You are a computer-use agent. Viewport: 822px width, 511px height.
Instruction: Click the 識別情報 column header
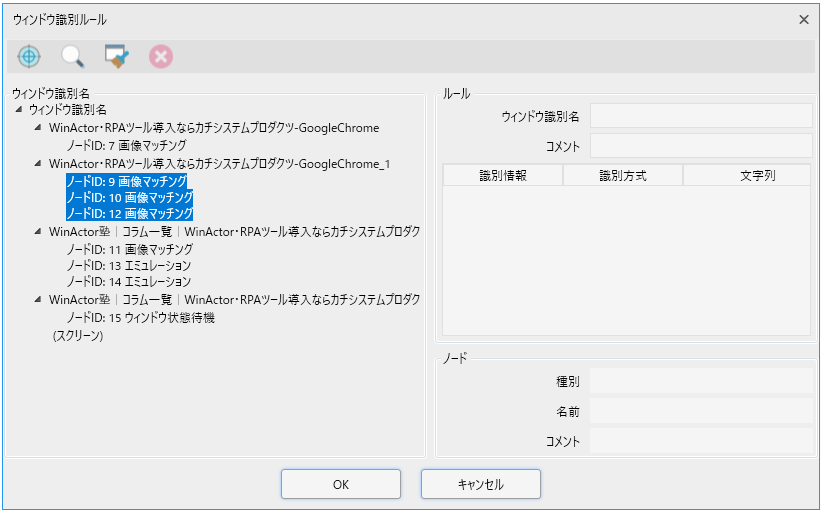[x=502, y=176]
